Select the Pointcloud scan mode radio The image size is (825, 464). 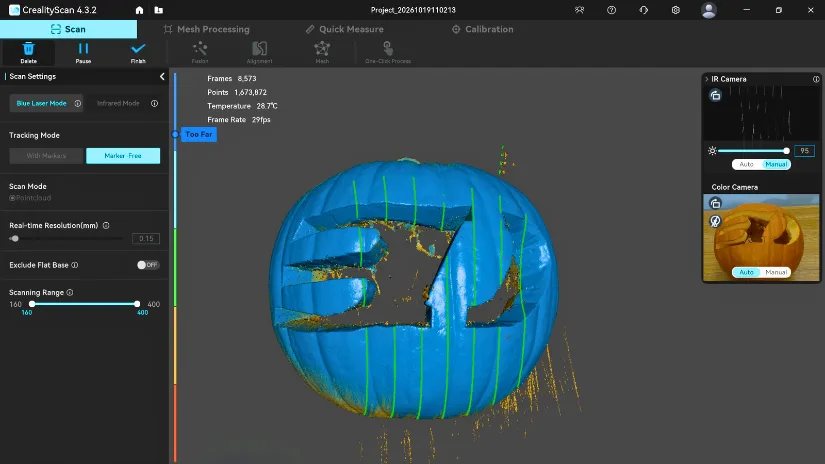tap(12, 198)
